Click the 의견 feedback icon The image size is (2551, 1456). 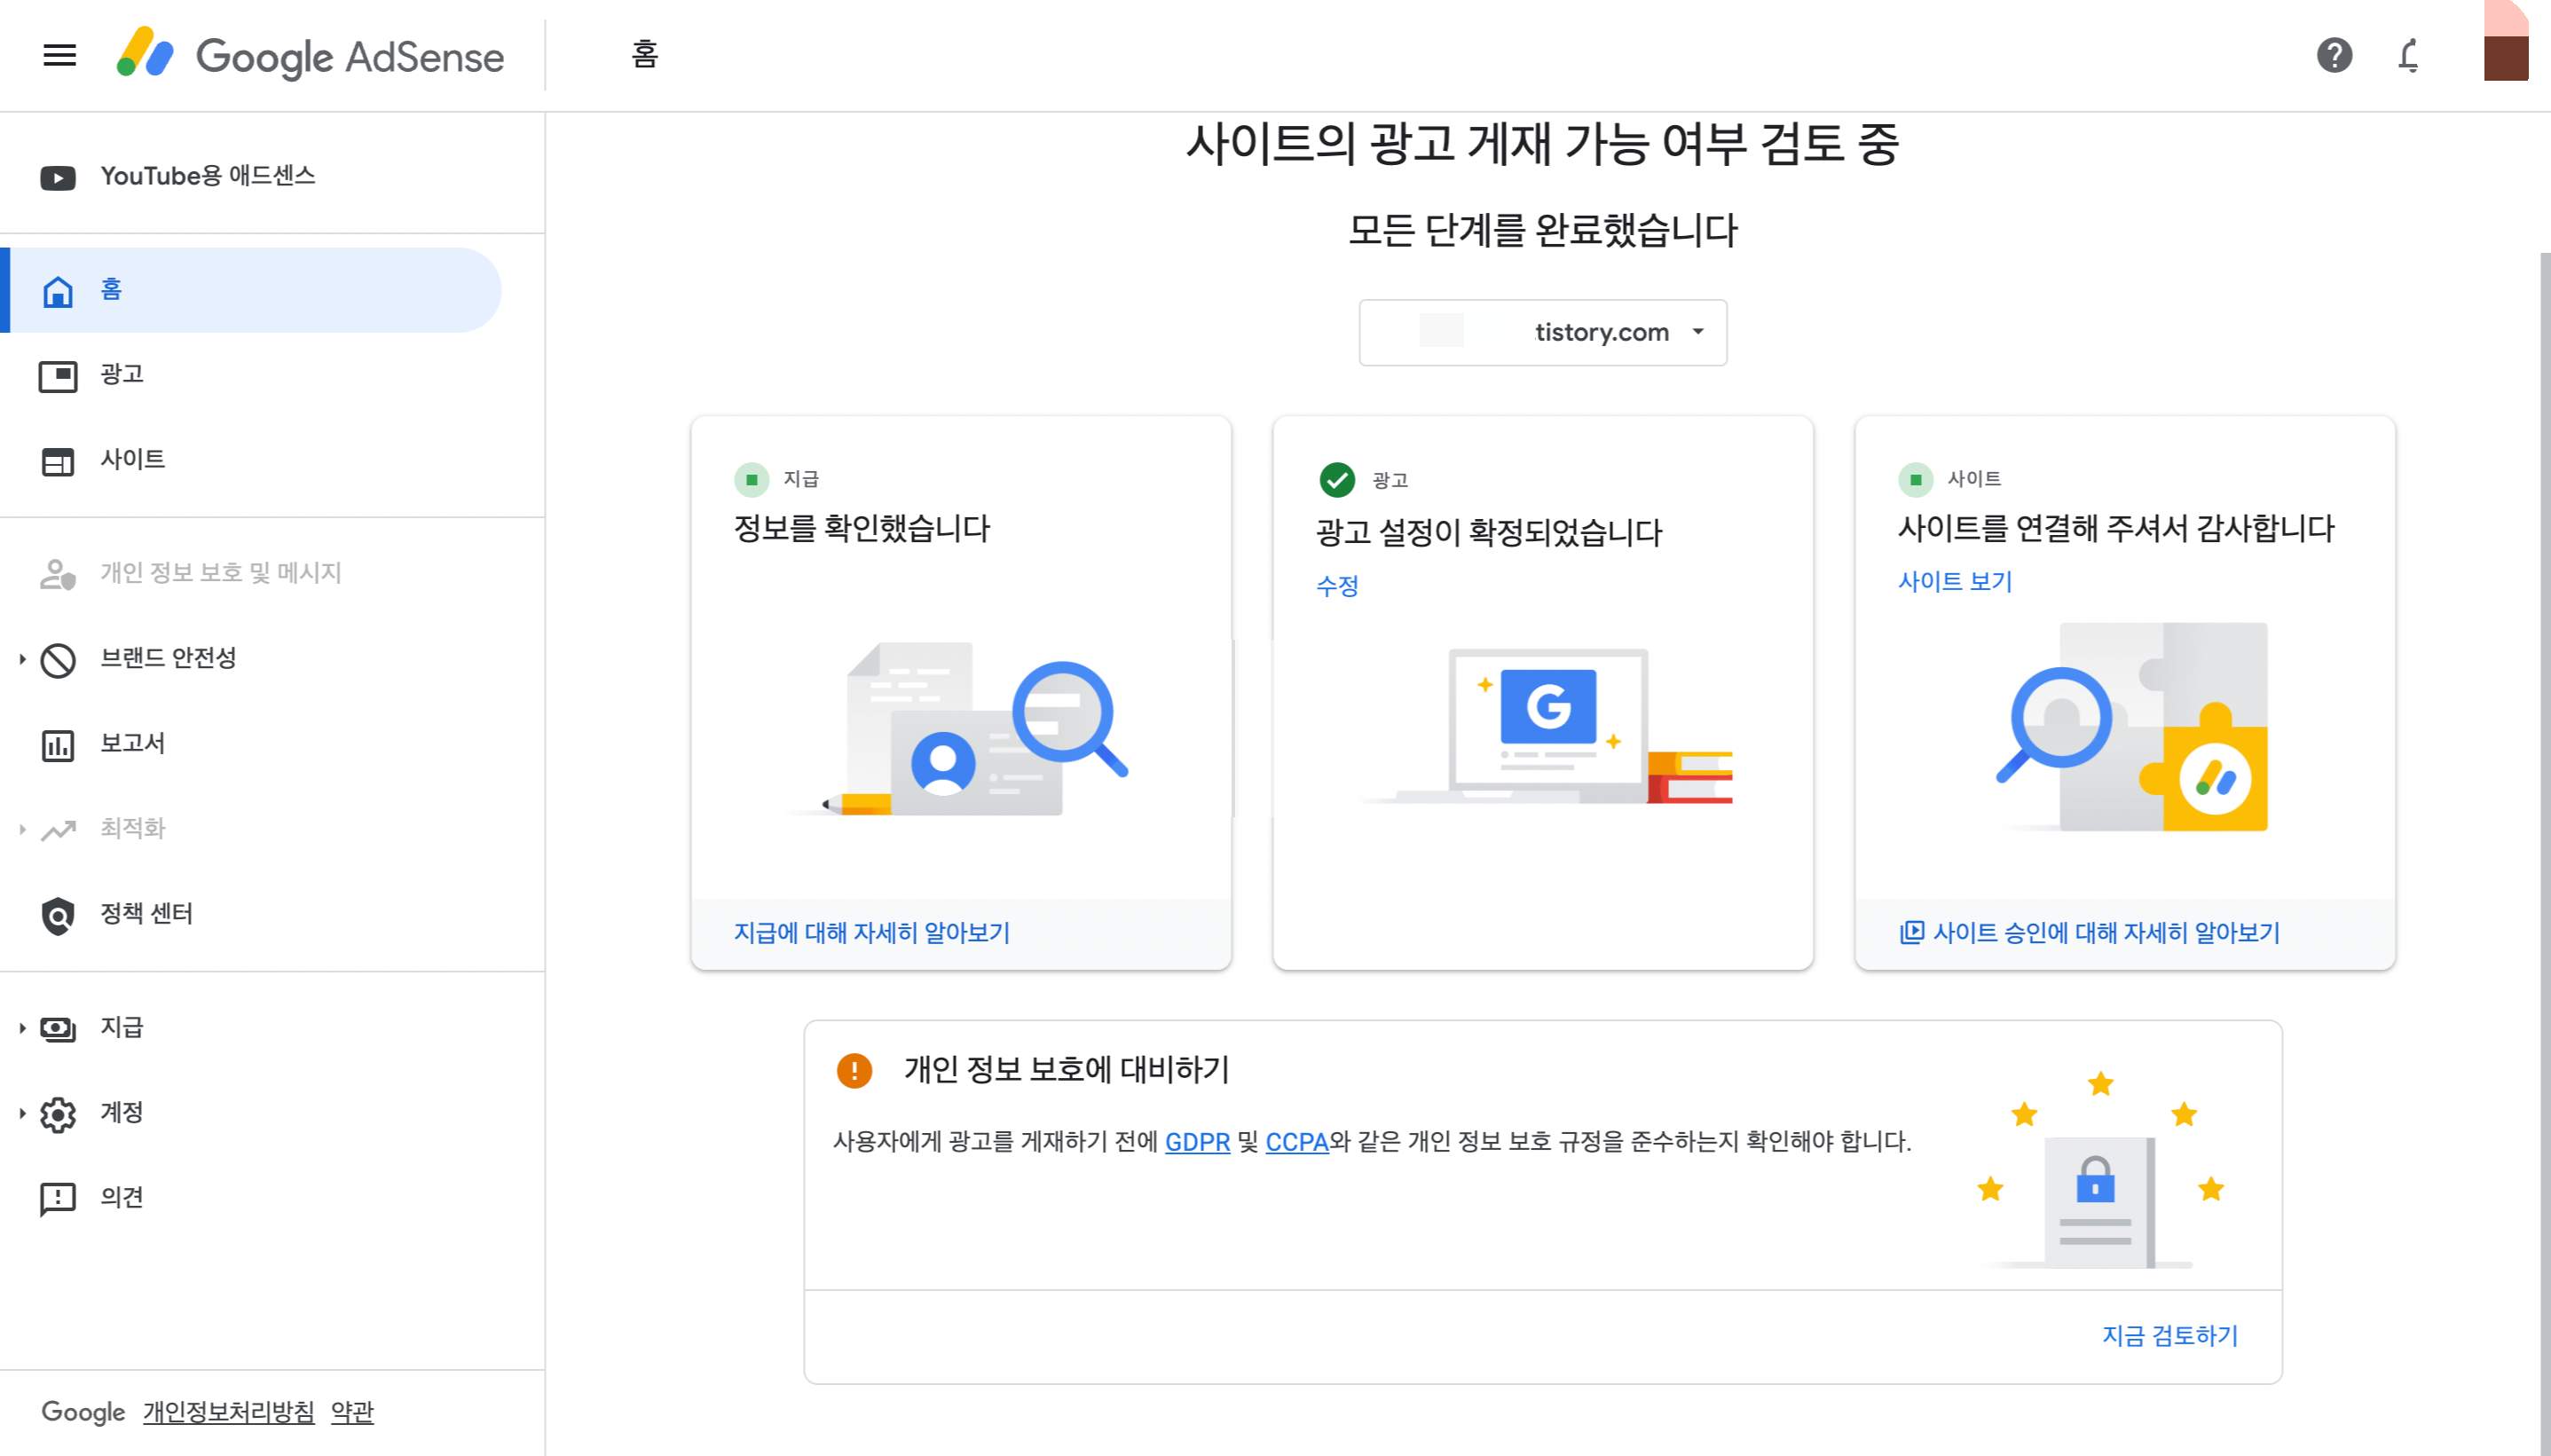click(x=58, y=1199)
